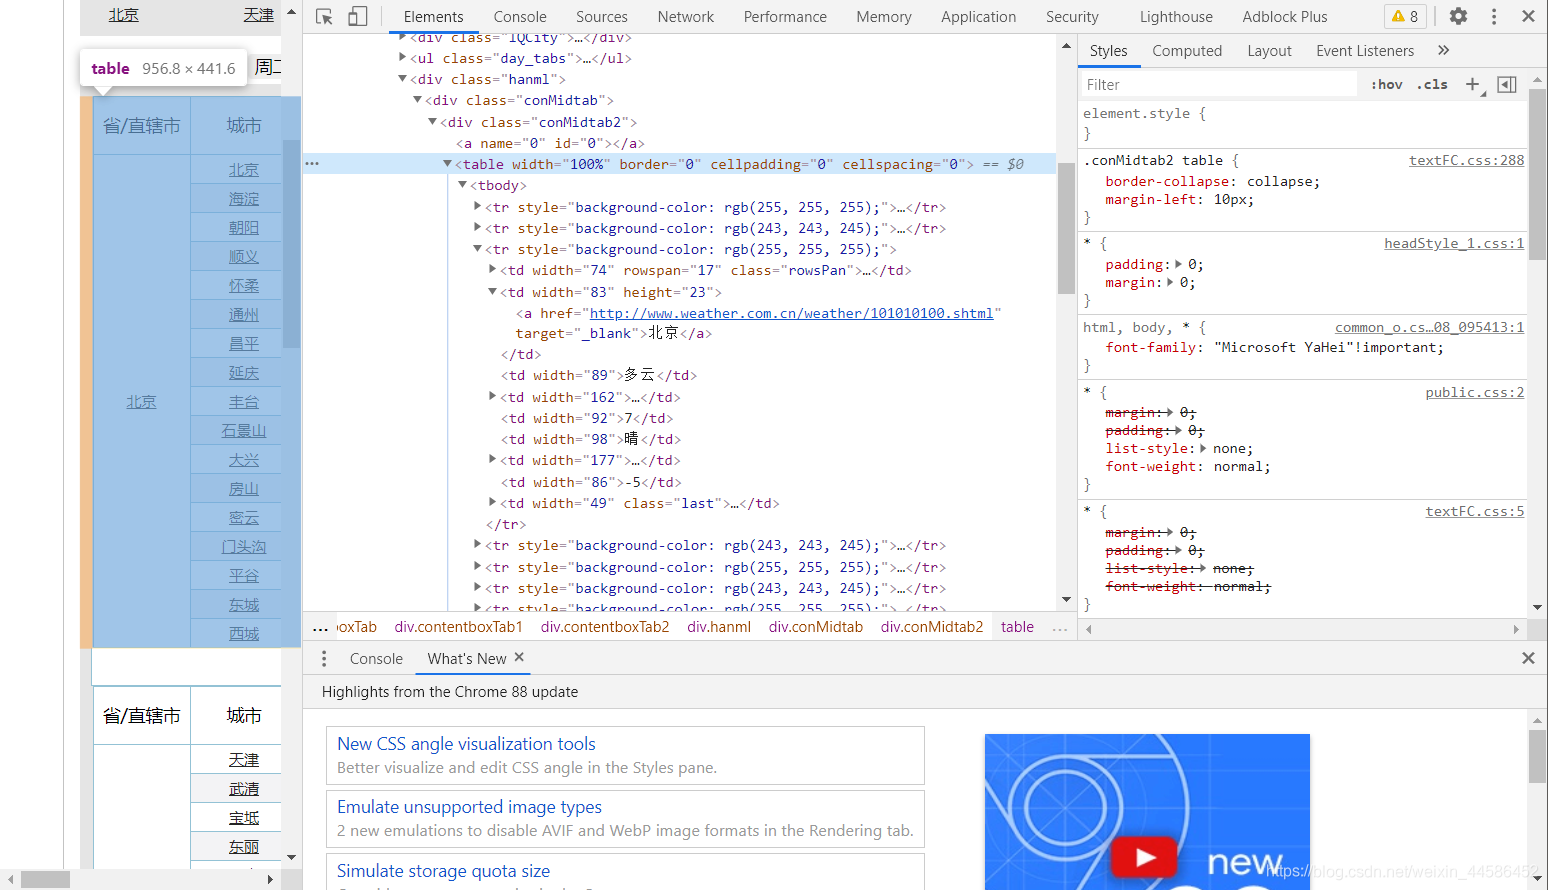Open the Application tab
The height and width of the screenshot is (890, 1548).
[x=978, y=17]
